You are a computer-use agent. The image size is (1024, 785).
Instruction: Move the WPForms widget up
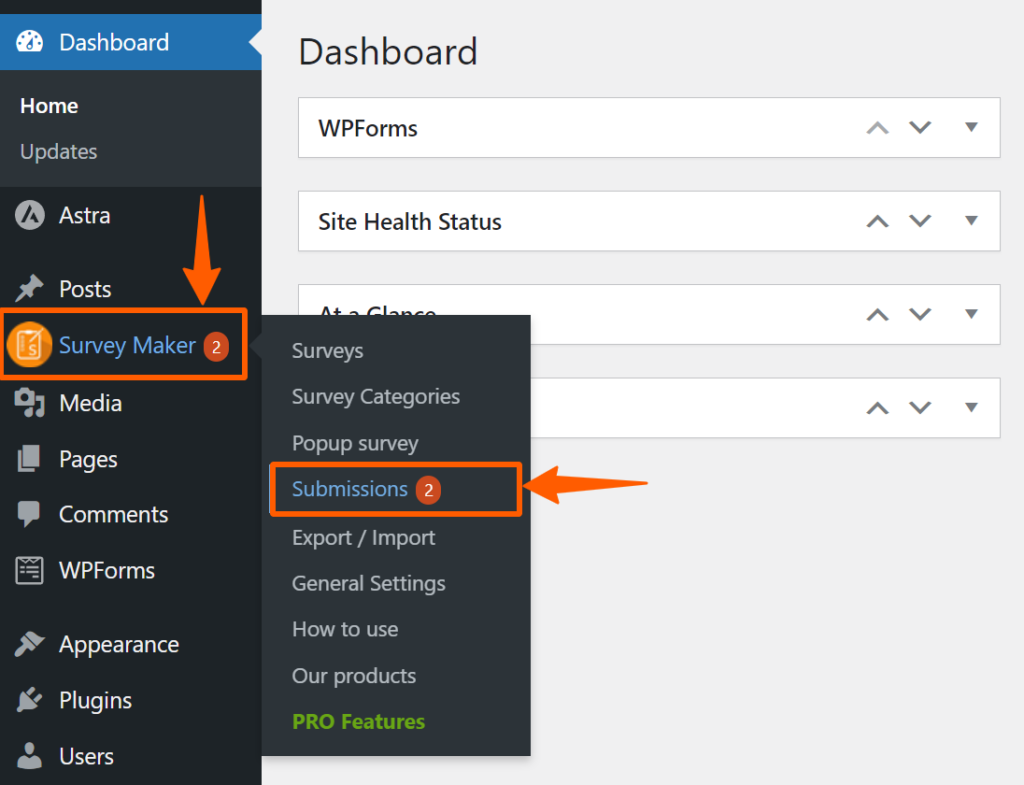click(878, 127)
